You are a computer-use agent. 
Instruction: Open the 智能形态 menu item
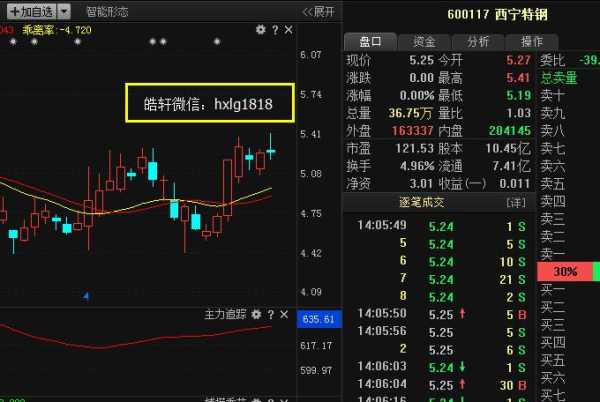[x=107, y=12]
